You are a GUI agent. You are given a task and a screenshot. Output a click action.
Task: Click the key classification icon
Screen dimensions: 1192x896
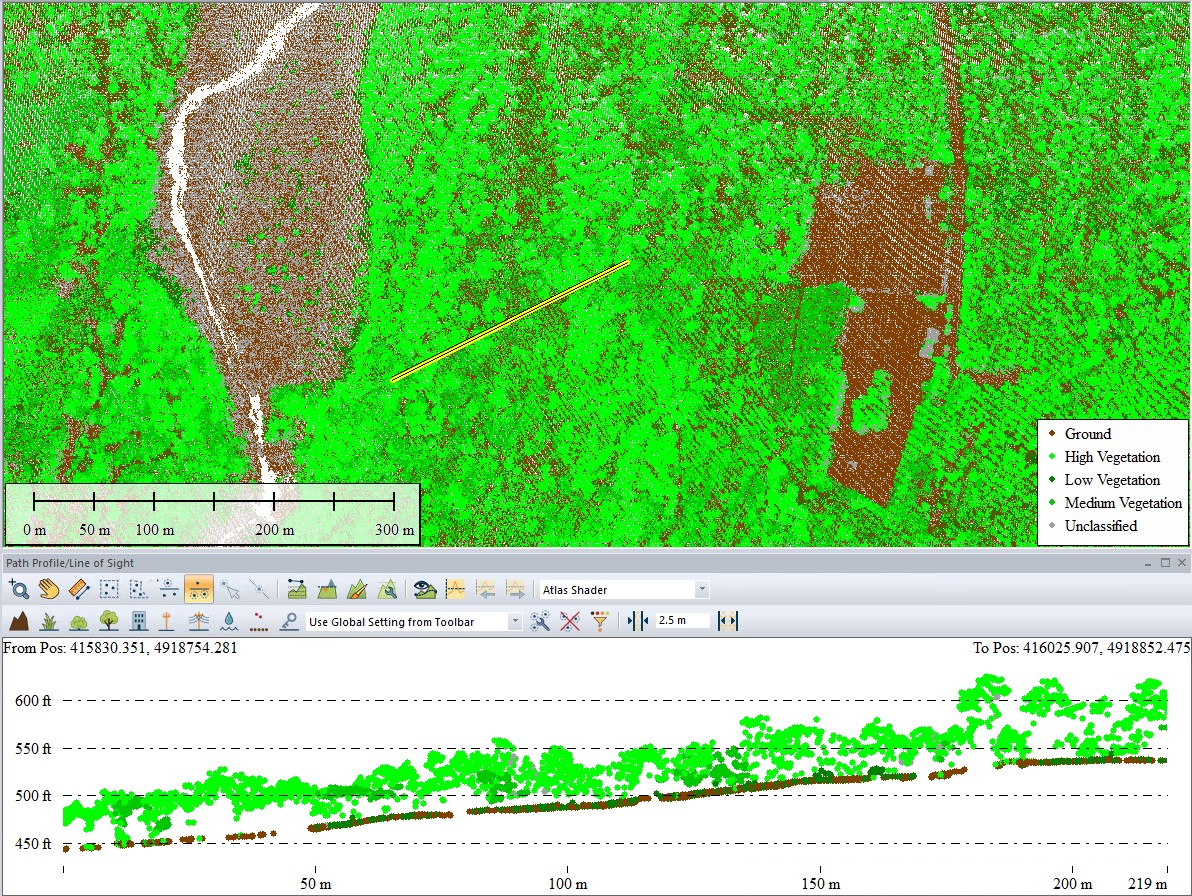[x=289, y=621]
